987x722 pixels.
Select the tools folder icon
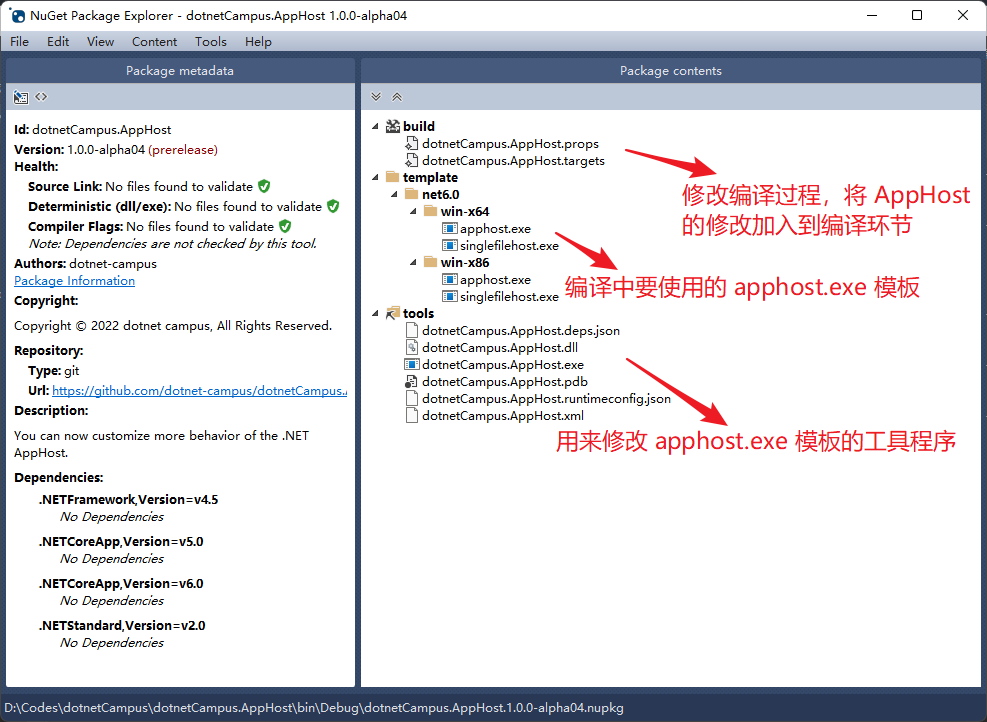[392, 313]
